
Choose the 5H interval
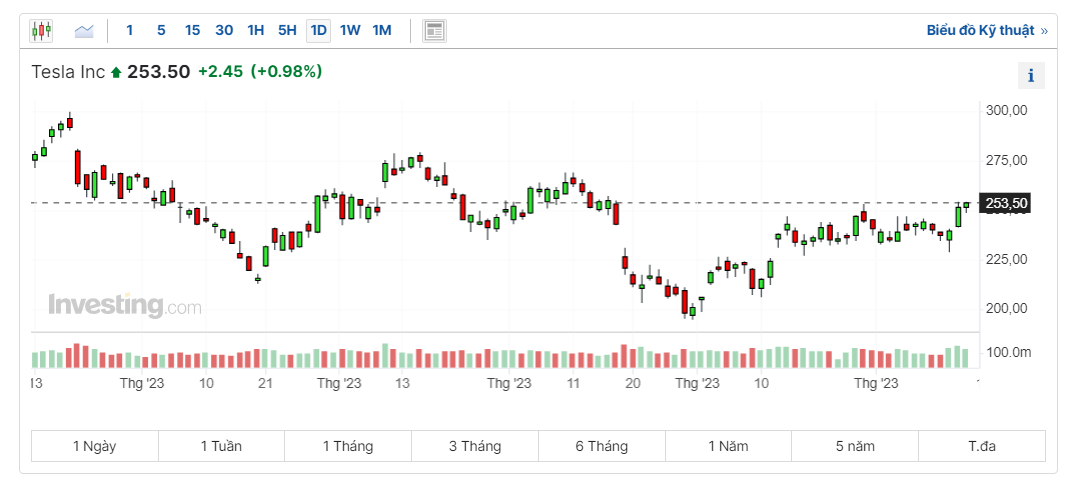[x=287, y=30]
